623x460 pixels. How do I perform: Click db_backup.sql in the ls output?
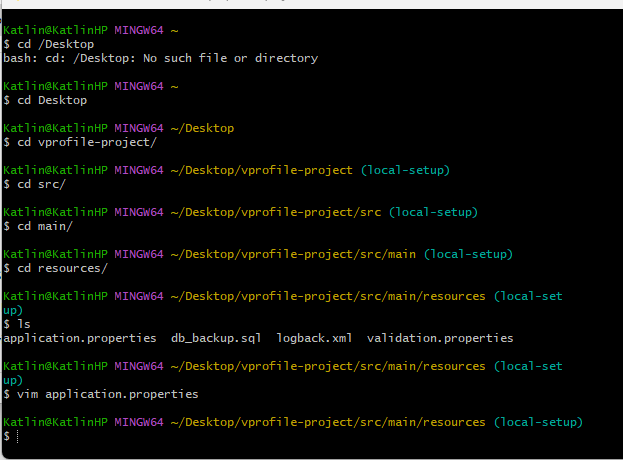tap(216, 338)
